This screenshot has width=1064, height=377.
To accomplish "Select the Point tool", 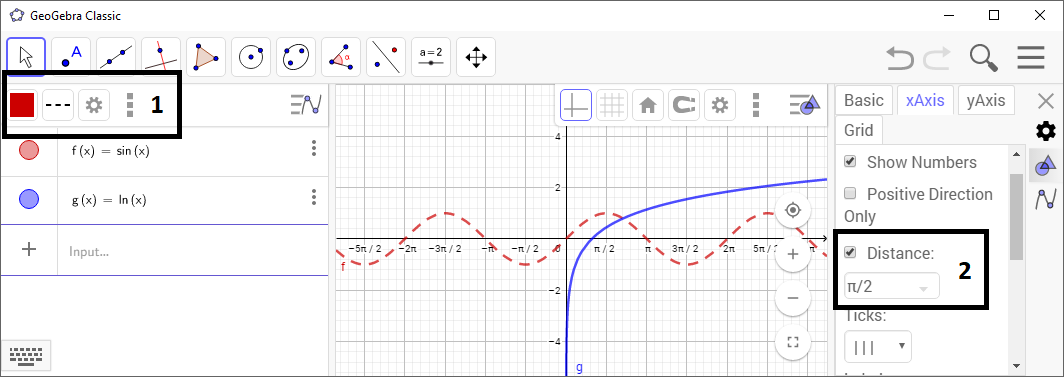I will 71,57.
